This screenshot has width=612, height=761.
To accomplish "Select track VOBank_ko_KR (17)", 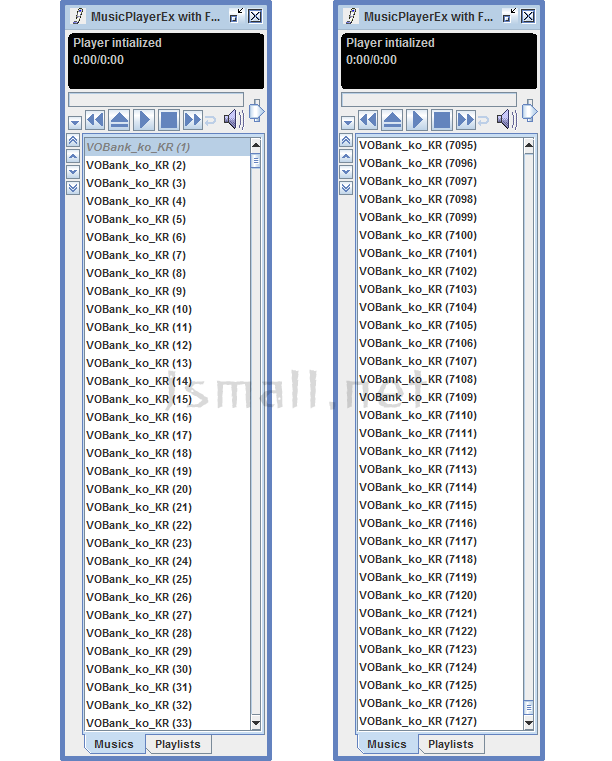I will 167,435.
